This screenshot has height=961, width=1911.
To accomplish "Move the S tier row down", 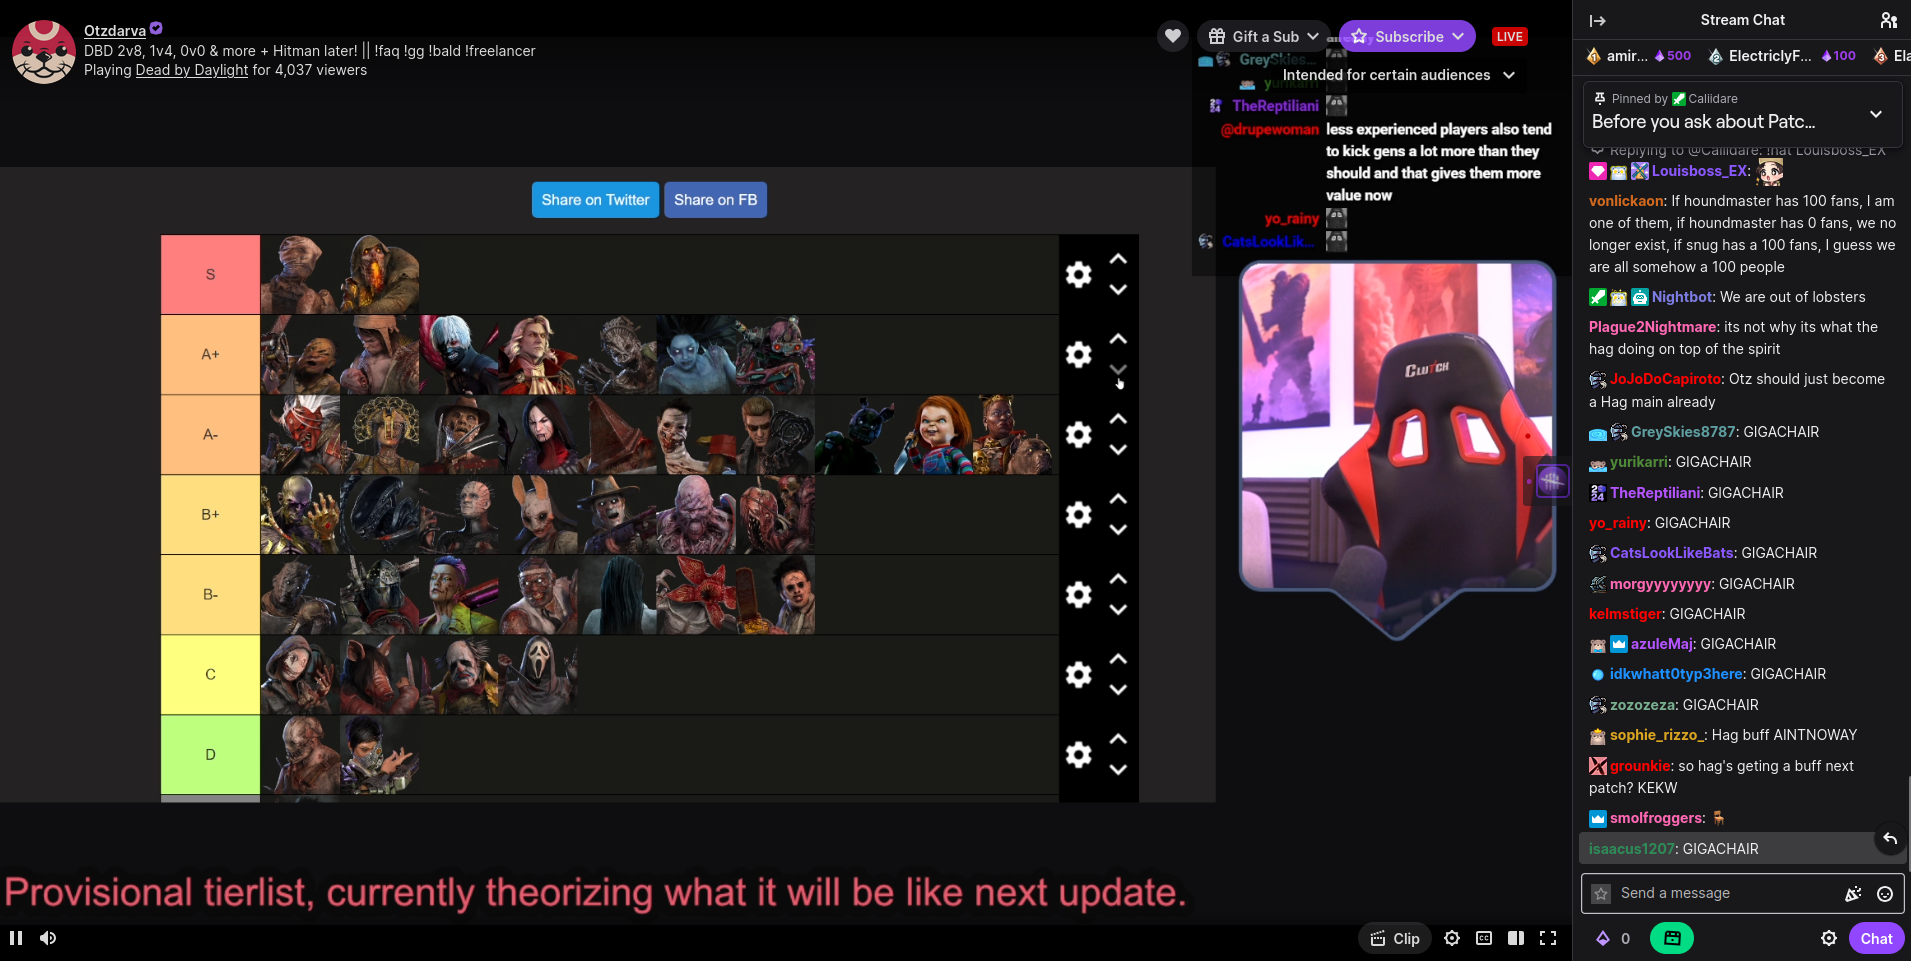I will tap(1118, 290).
